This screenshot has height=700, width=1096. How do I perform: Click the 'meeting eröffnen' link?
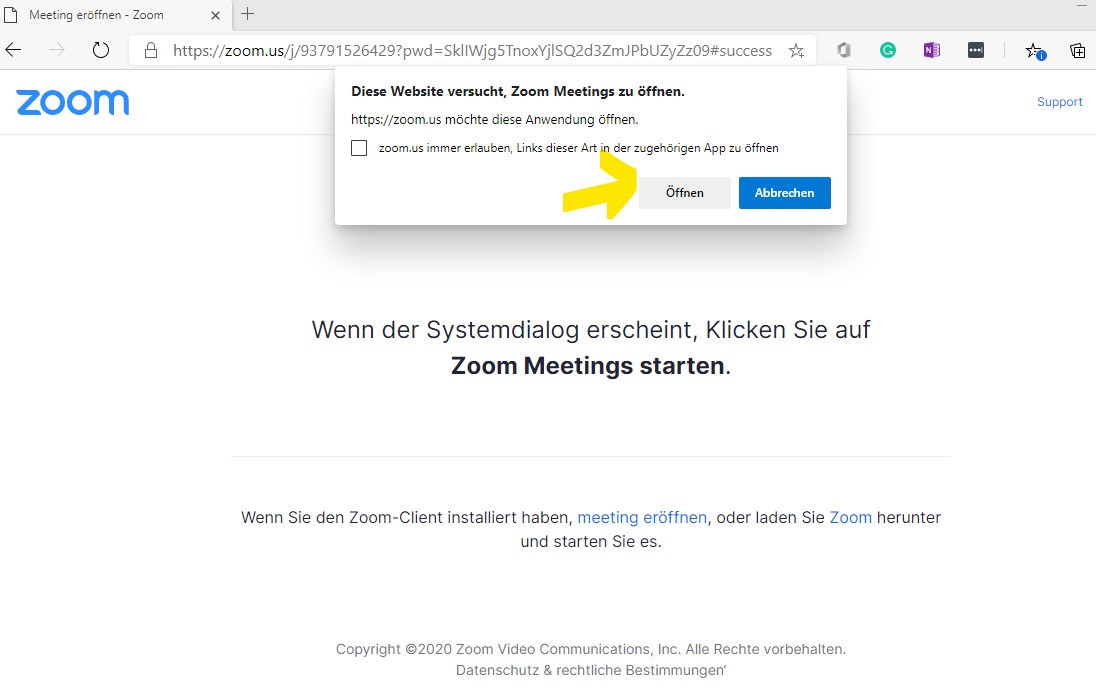pyautogui.click(x=642, y=517)
